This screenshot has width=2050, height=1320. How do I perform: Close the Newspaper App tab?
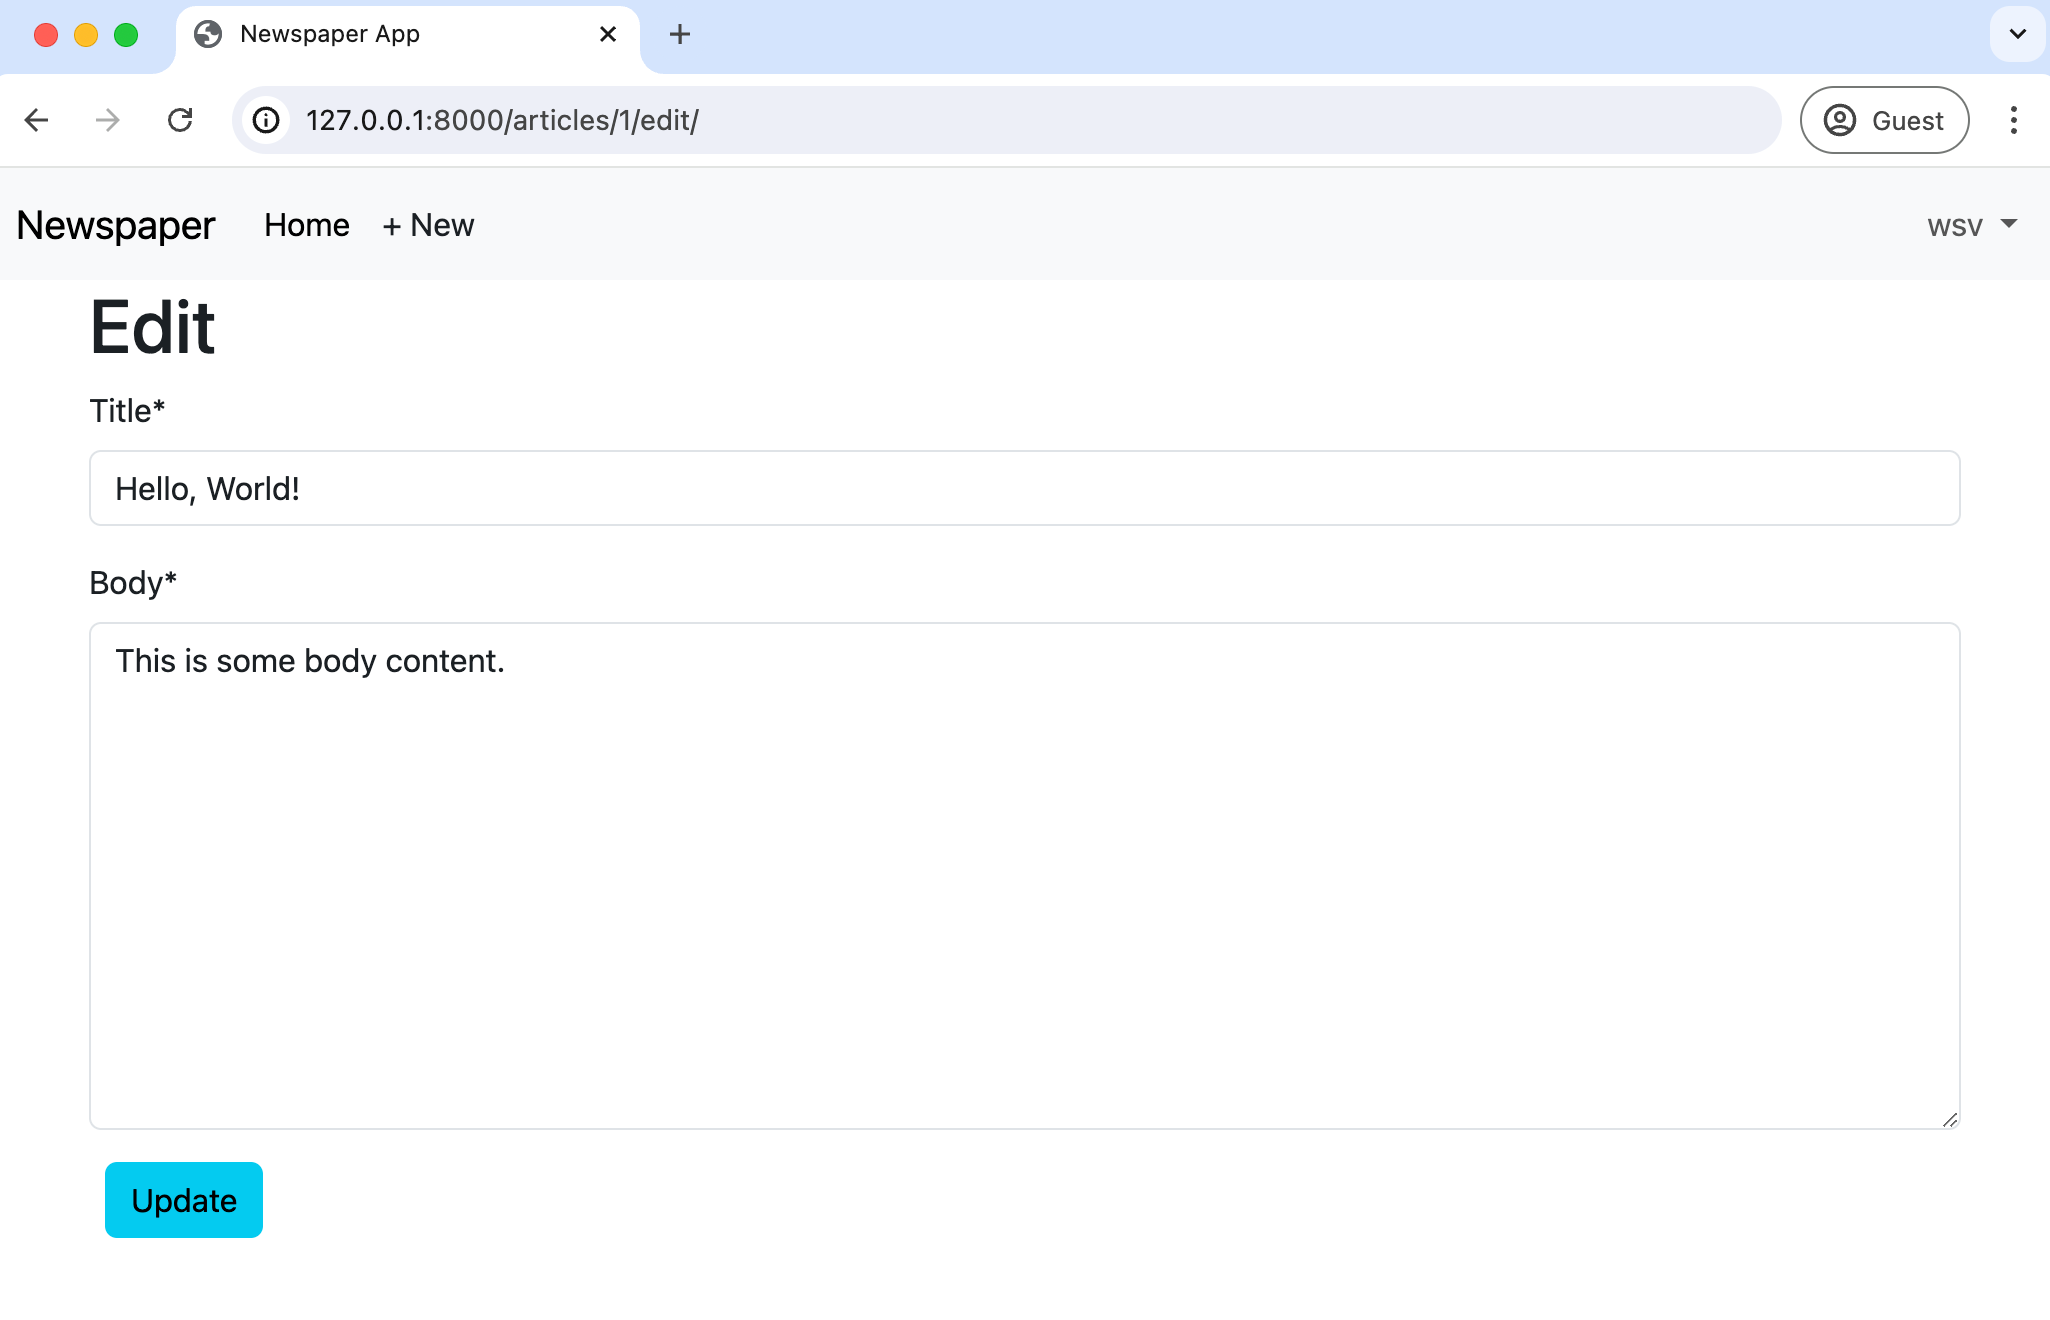coord(608,34)
